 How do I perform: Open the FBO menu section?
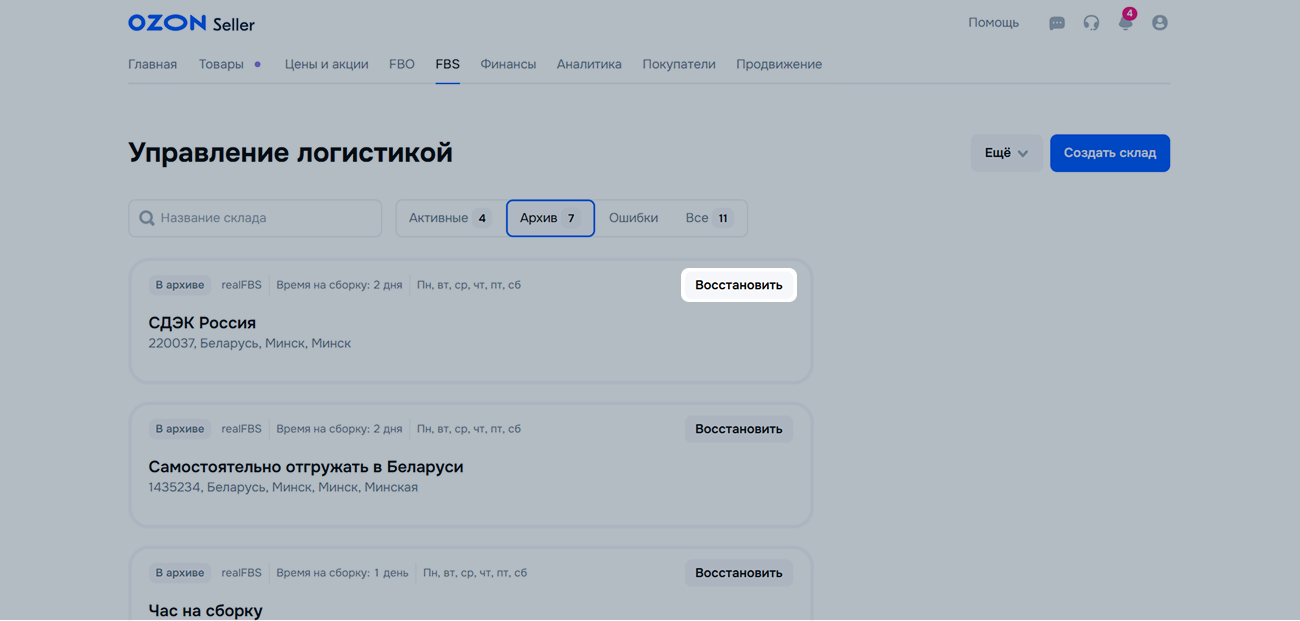(x=401, y=64)
